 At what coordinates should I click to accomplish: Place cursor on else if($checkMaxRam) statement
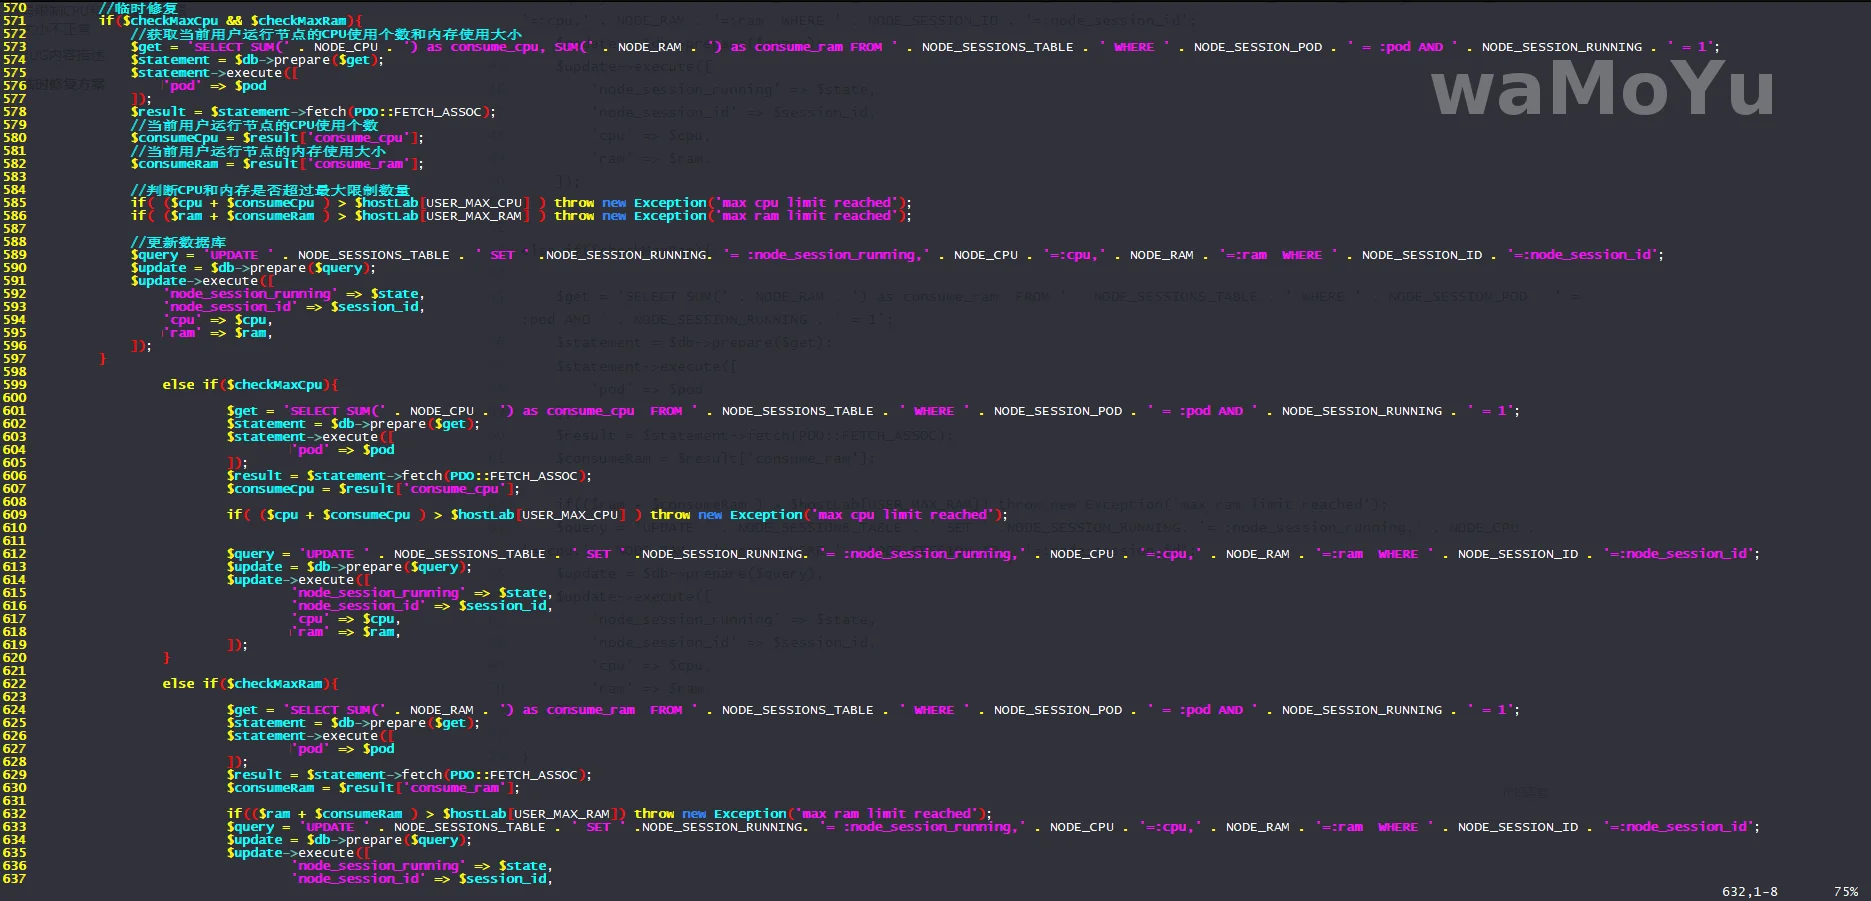click(250, 684)
